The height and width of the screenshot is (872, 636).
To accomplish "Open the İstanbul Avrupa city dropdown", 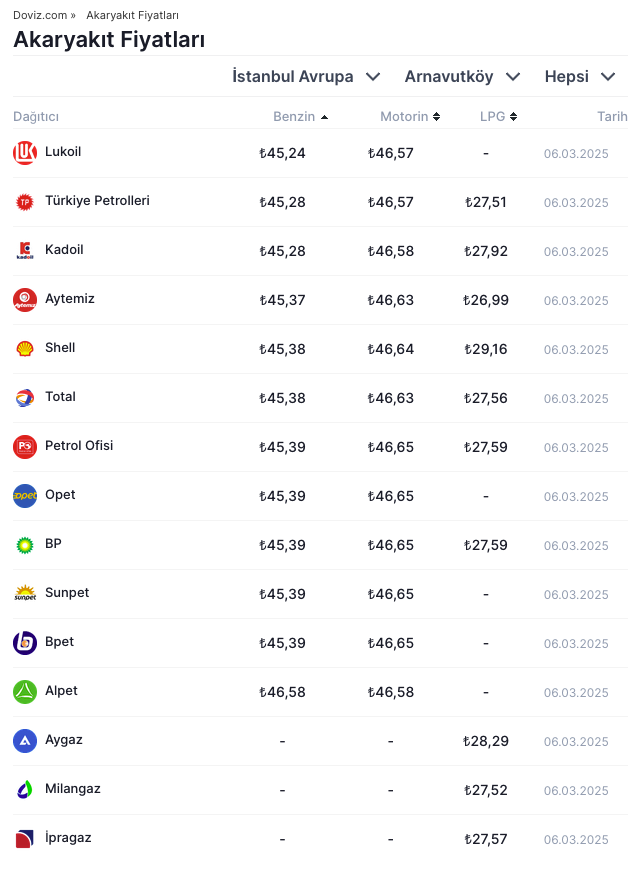I will 306,76.
